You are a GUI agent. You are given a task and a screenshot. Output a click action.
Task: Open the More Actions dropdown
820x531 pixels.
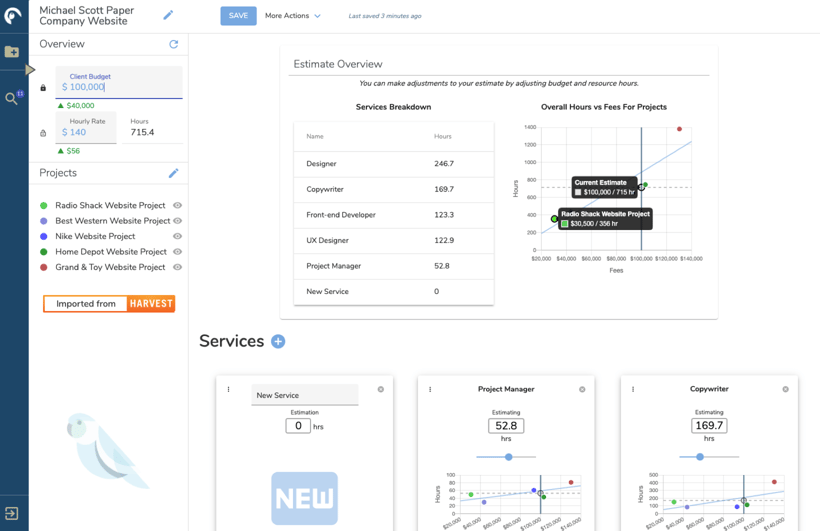click(292, 16)
